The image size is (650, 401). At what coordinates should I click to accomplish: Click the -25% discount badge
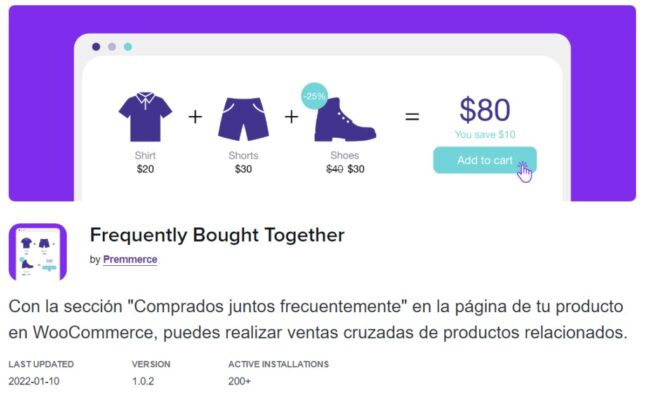pos(314,96)
